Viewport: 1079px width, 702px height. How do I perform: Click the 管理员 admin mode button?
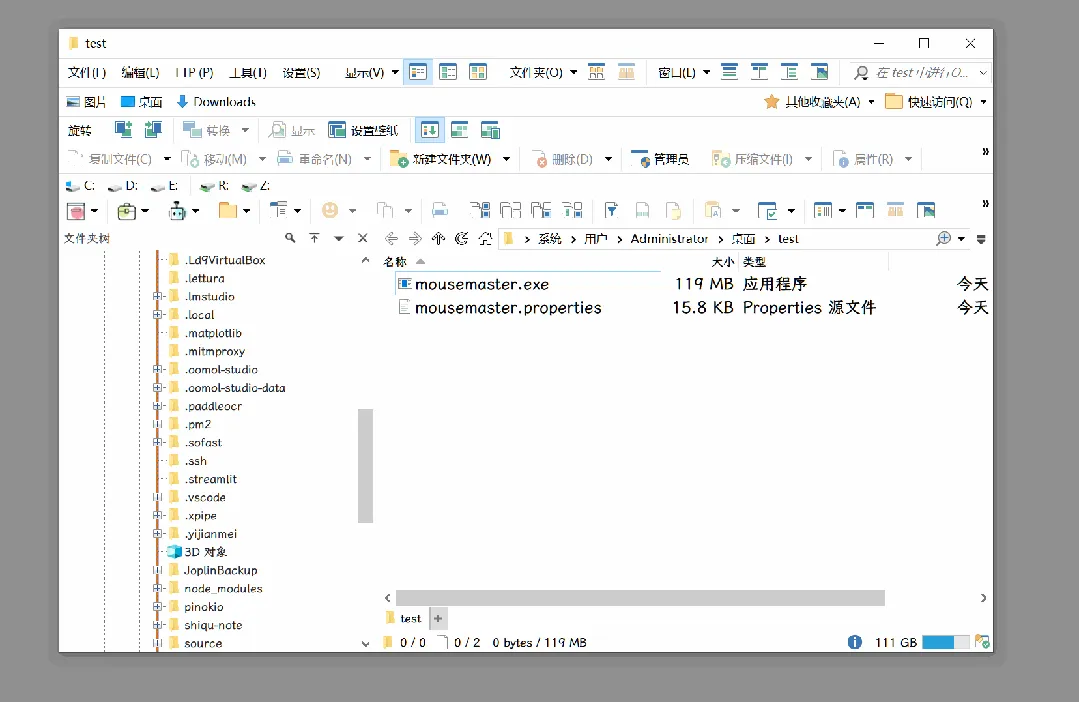pos(659,159)
